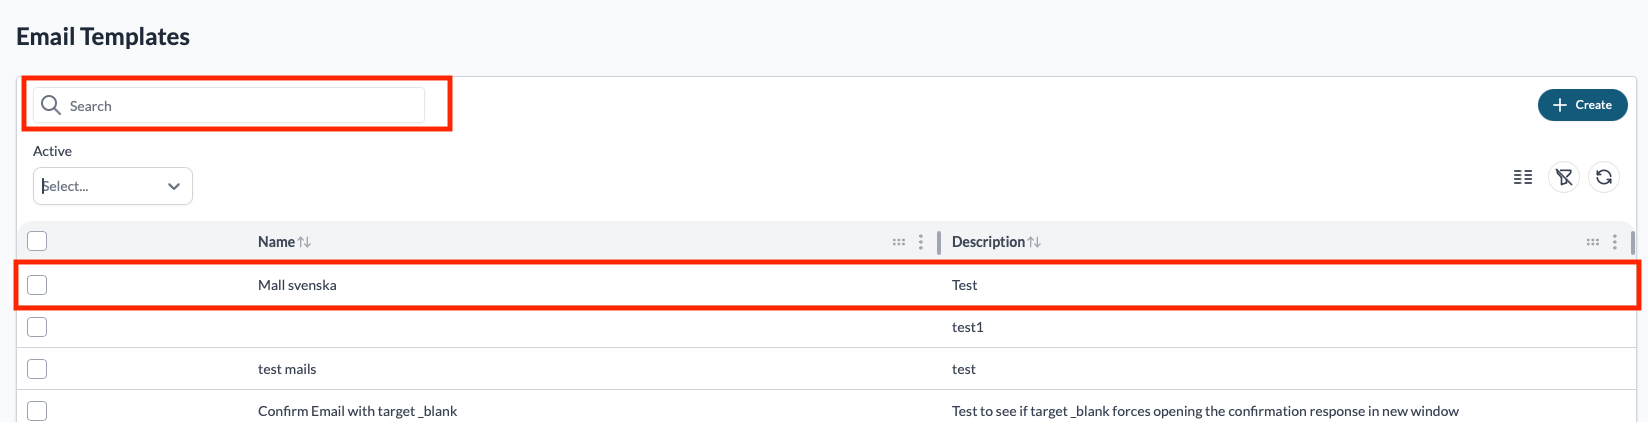Check the test mails row checkbox

click(37, 369)
